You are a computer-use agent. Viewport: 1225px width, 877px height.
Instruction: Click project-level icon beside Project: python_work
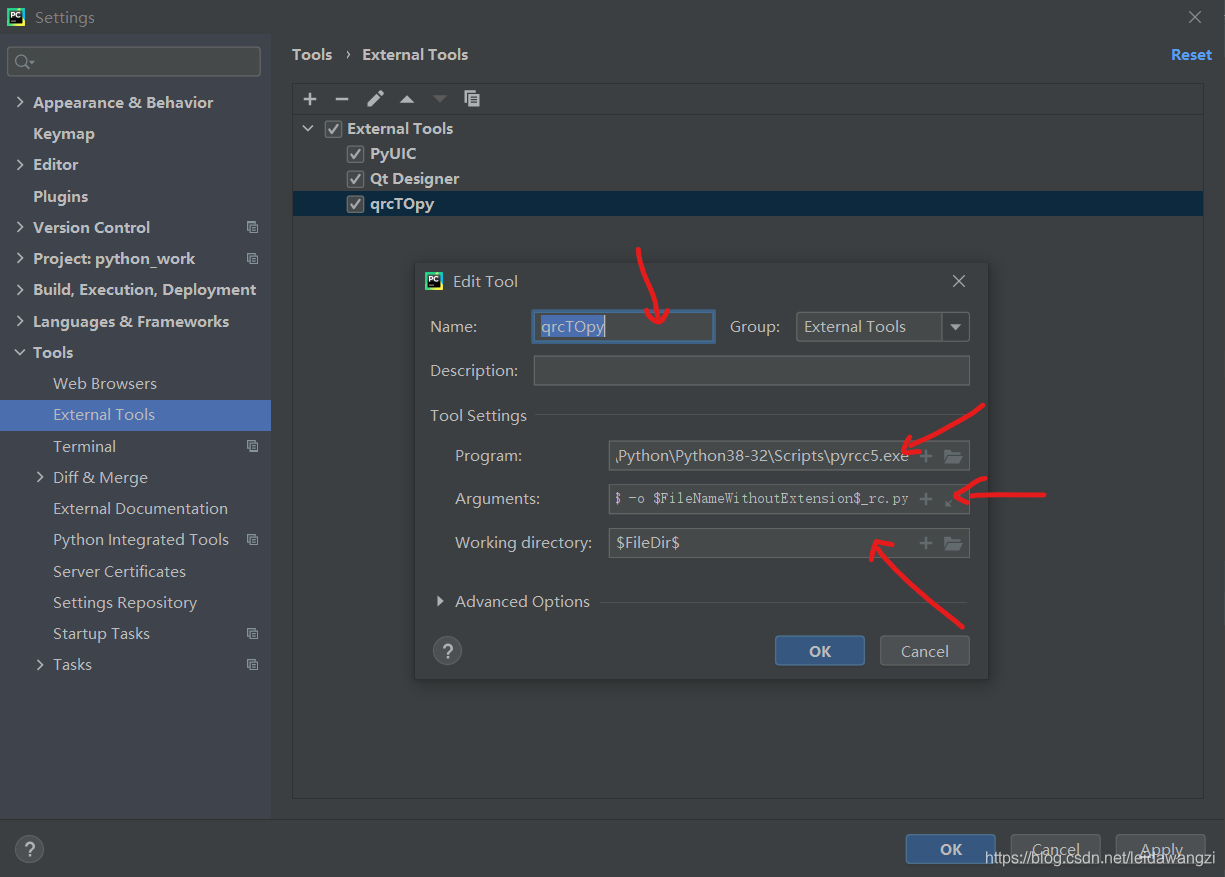click(252, 258)
